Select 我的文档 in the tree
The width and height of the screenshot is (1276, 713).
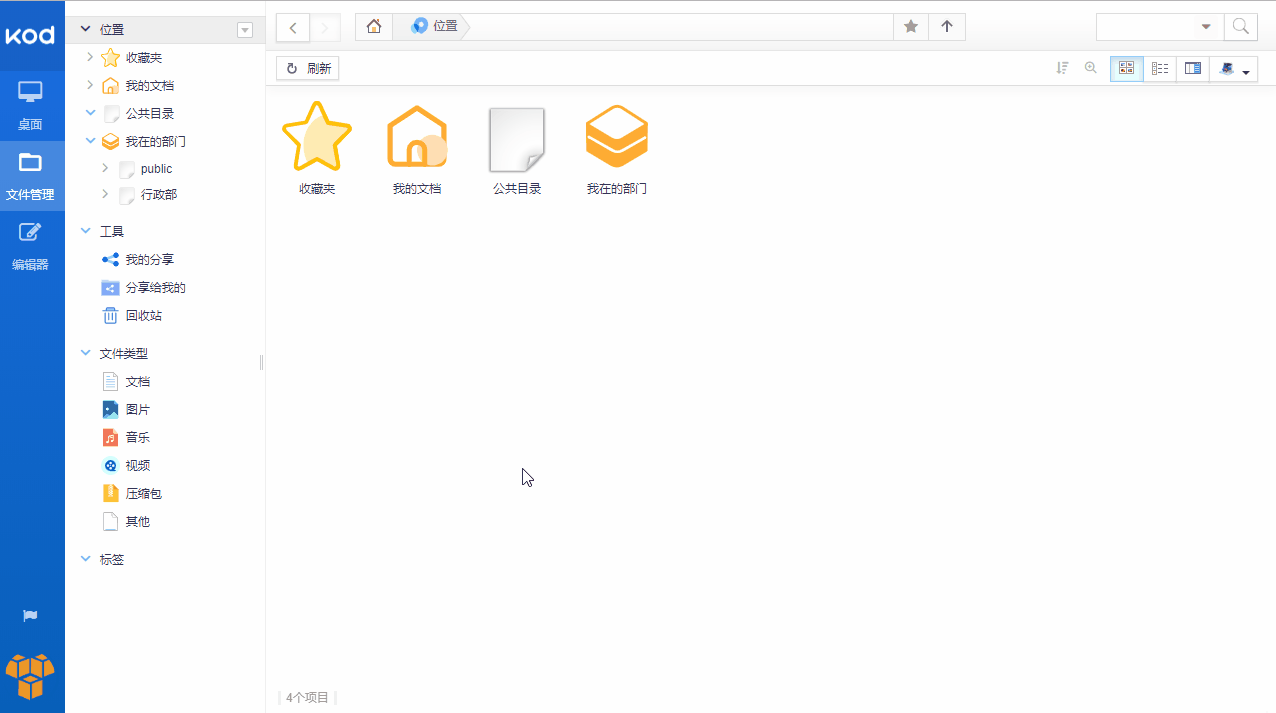(x=150, y=86)
